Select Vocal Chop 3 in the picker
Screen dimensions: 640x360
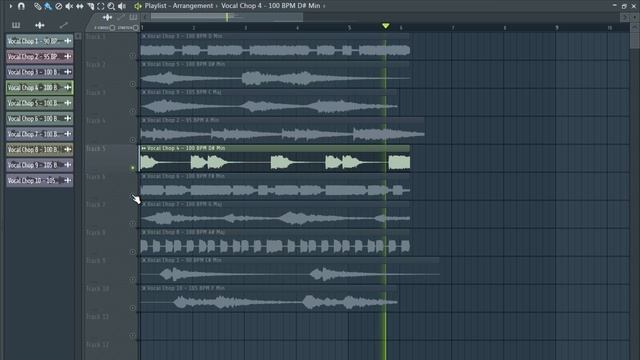click(x=40, y=72)
